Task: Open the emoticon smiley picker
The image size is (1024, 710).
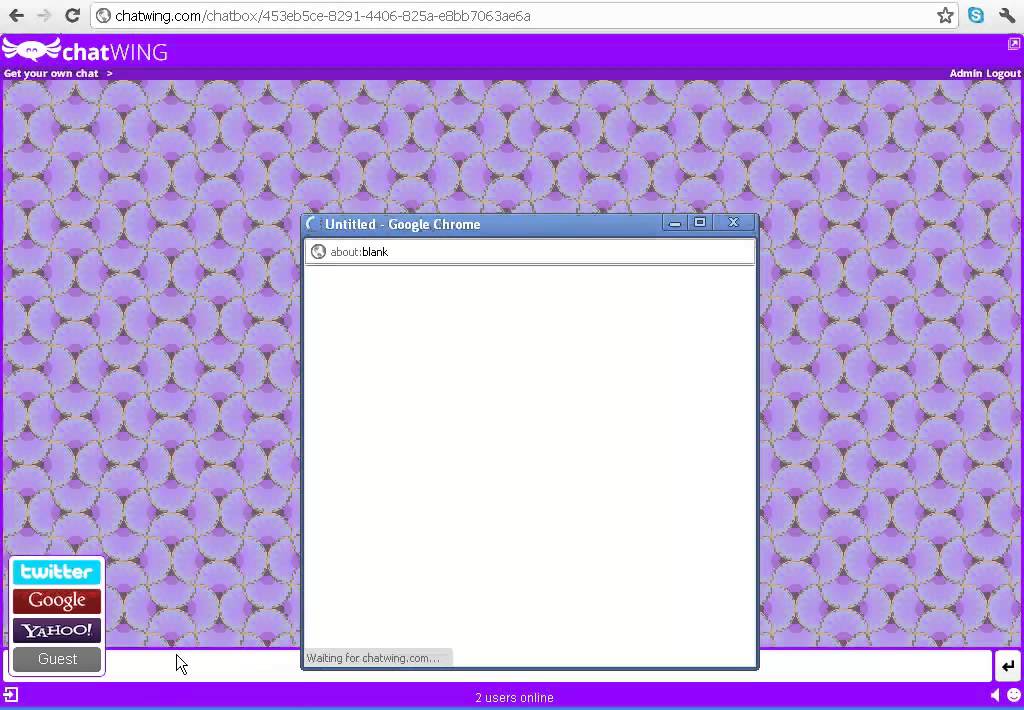Action: [x=1014, y=696]
